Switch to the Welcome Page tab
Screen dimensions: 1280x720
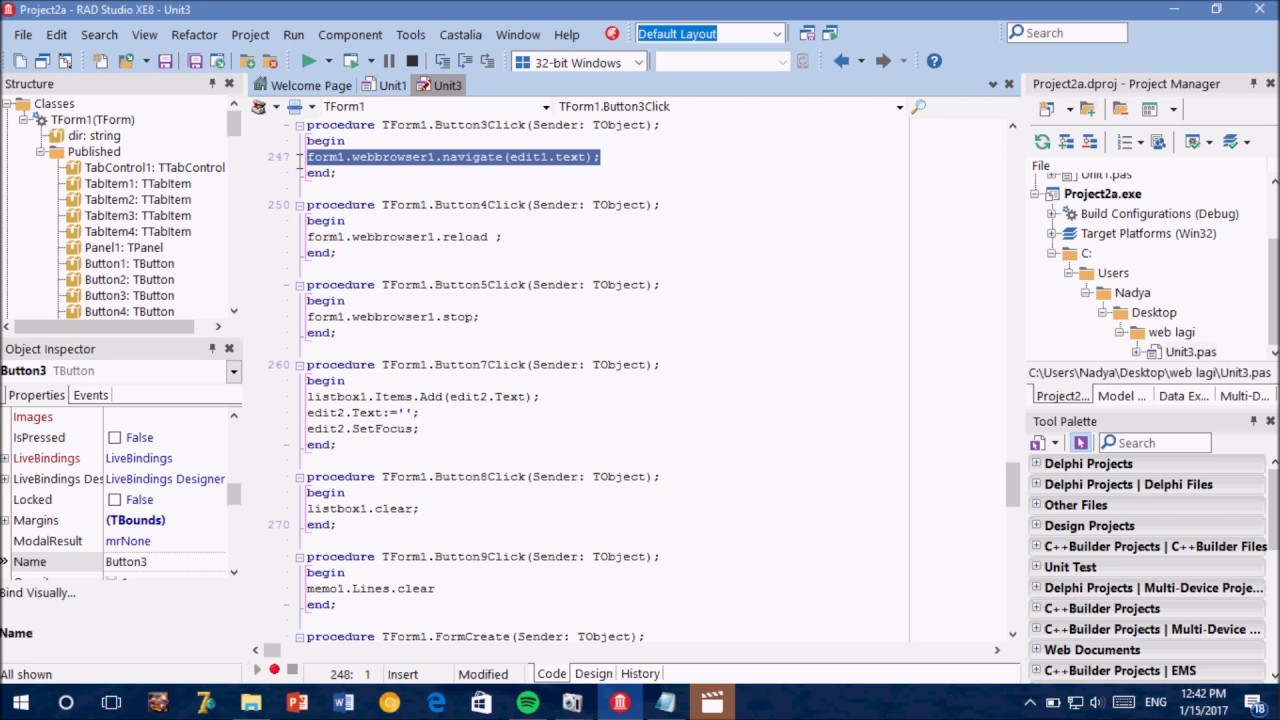click(303, 85)
